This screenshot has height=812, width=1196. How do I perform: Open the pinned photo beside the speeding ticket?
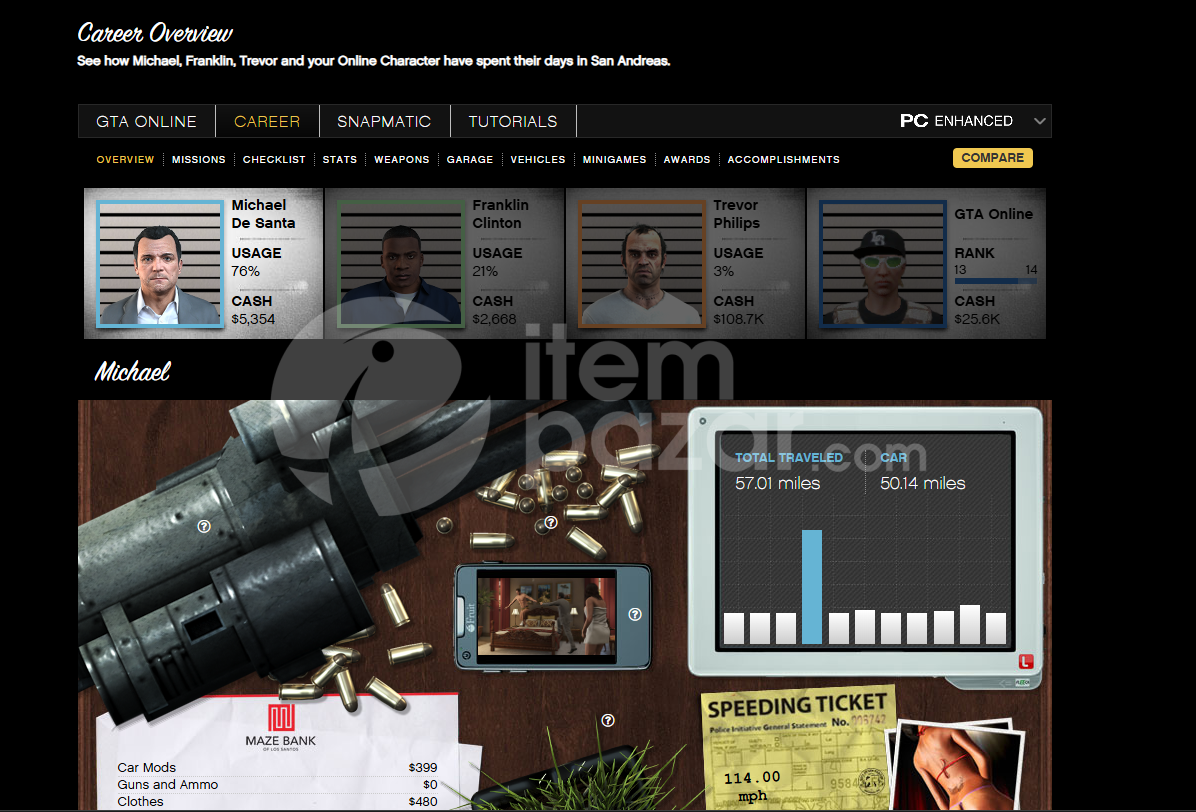tap(958, 765)
